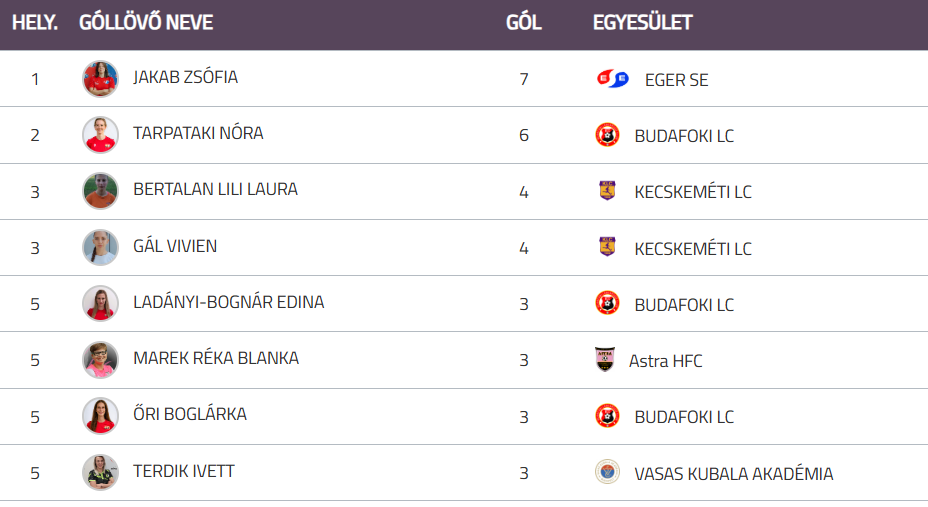The width and height of the screenshot is (928, 507).
Task: Open the Ladányi-Bognár Edina player link
Action: point(228,302)
